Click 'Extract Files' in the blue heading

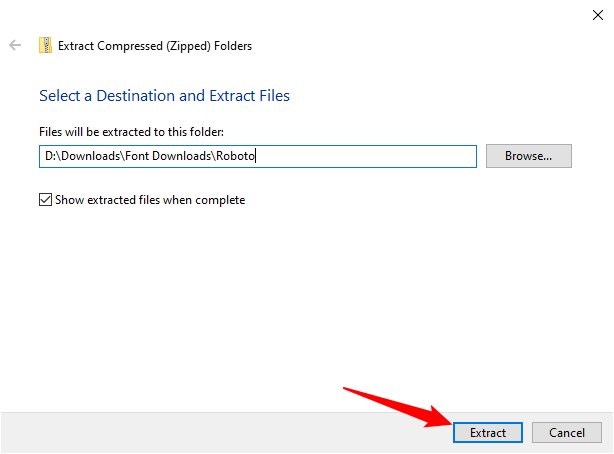tap(250, 96)
